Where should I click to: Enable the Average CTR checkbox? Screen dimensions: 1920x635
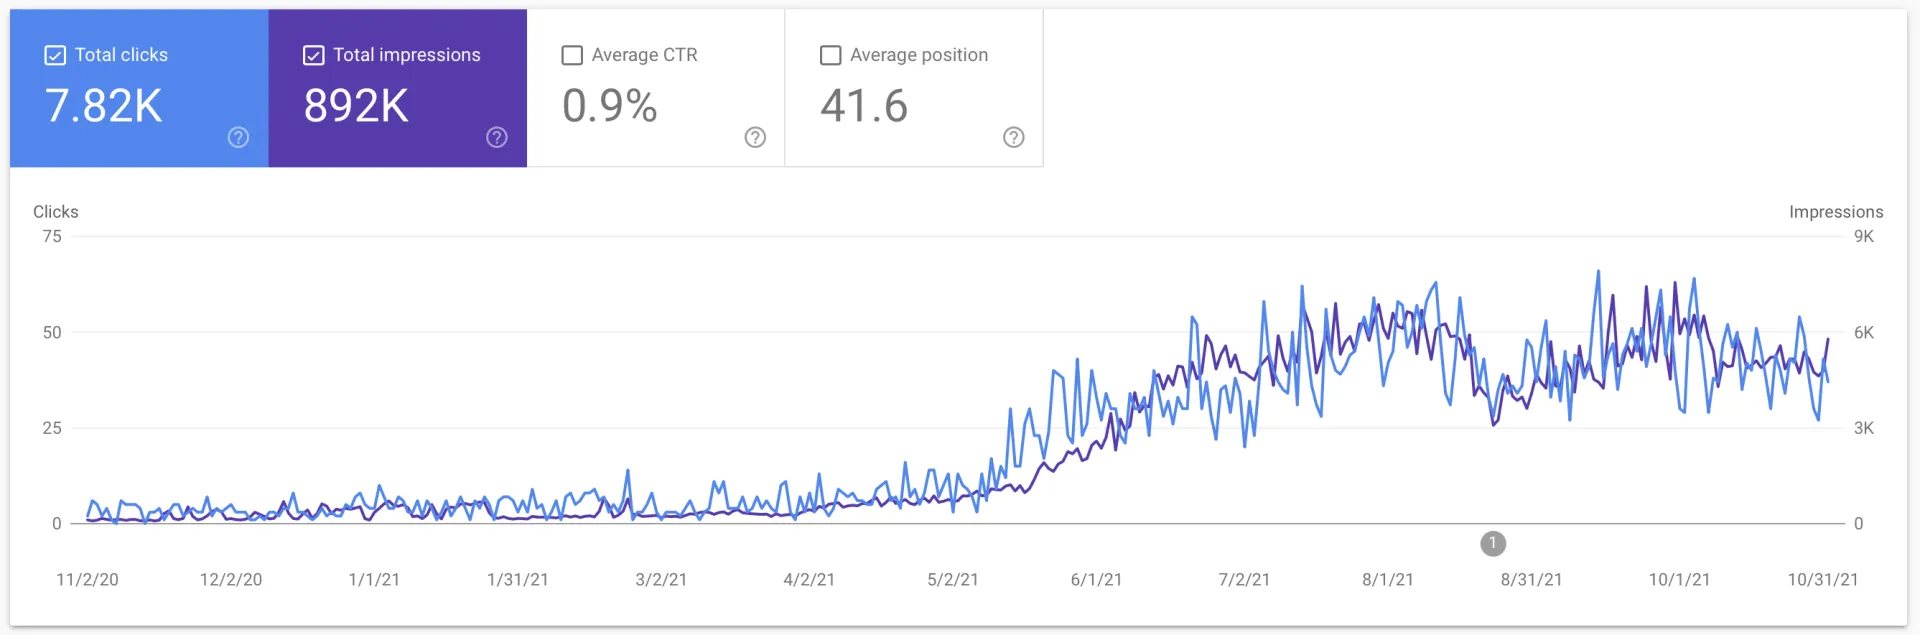(x=572, y=56)
